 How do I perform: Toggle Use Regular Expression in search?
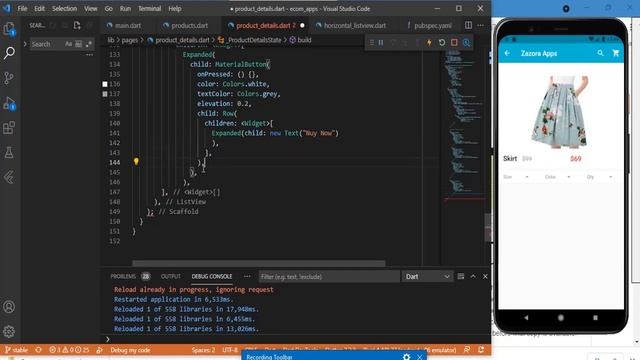click(x=89, y=44)
